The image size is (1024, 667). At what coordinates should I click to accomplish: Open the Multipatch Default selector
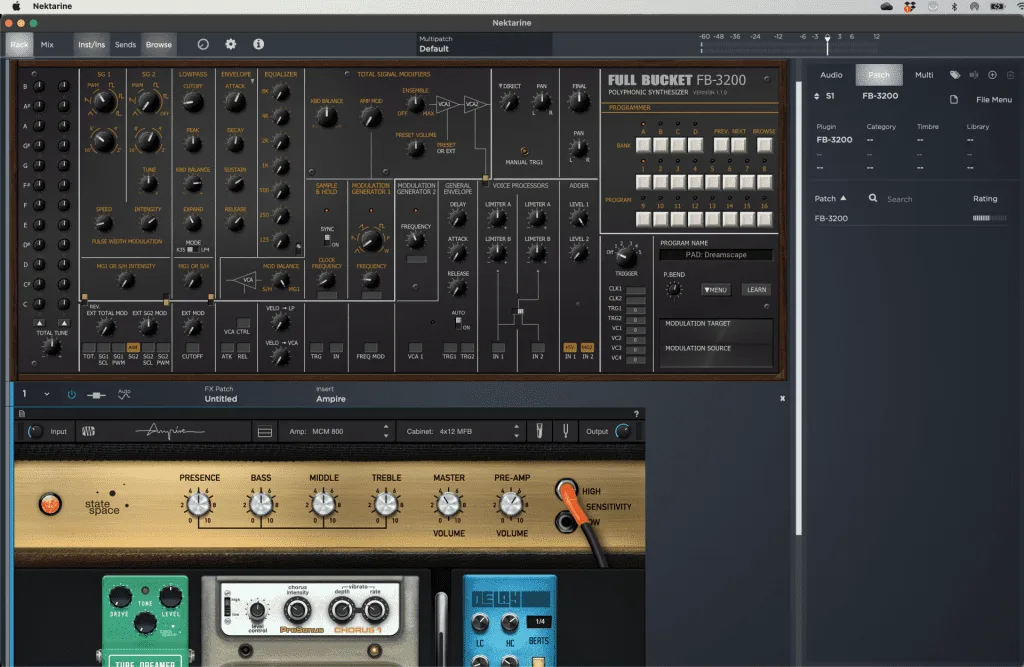(484, 44)
